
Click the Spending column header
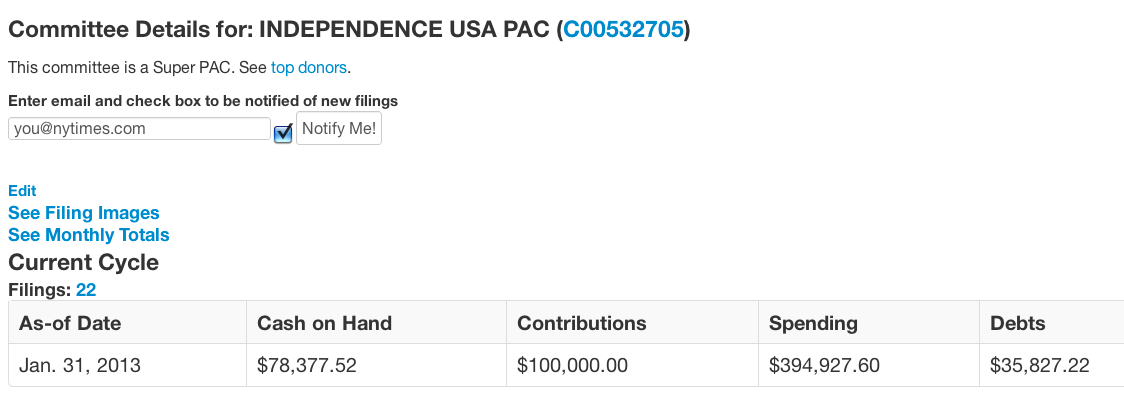[813, 323]
